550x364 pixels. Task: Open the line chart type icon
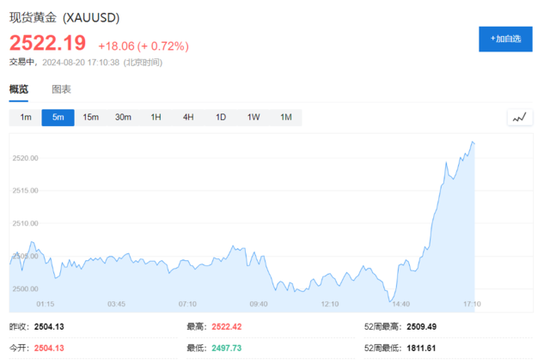click(x=520, y=117)
